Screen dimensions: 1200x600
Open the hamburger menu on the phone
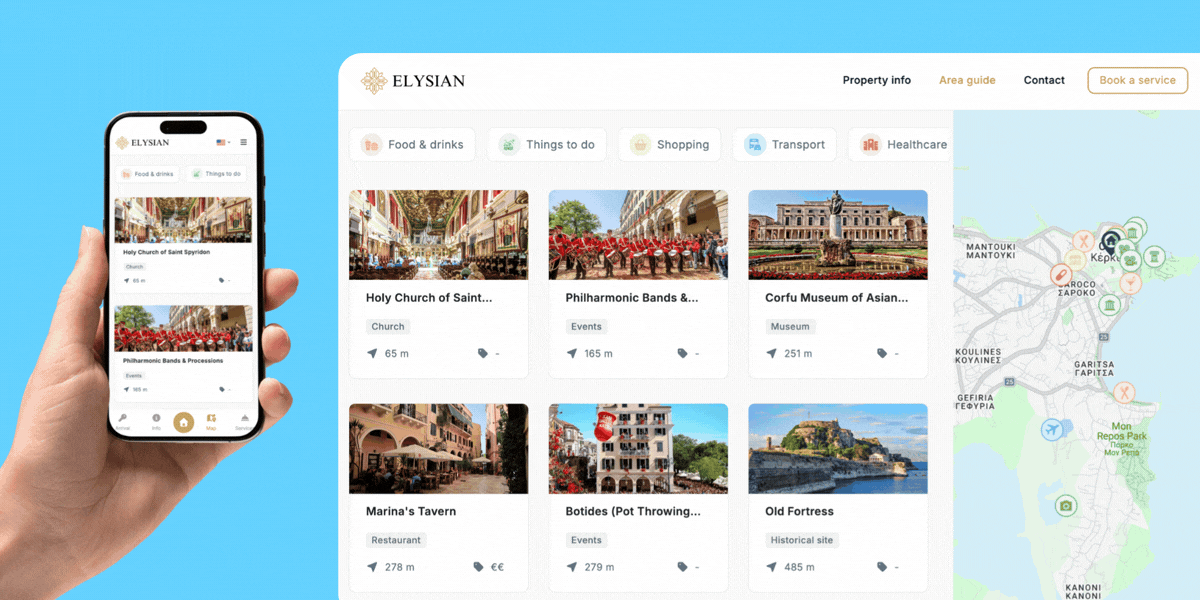tap(243, 143)
